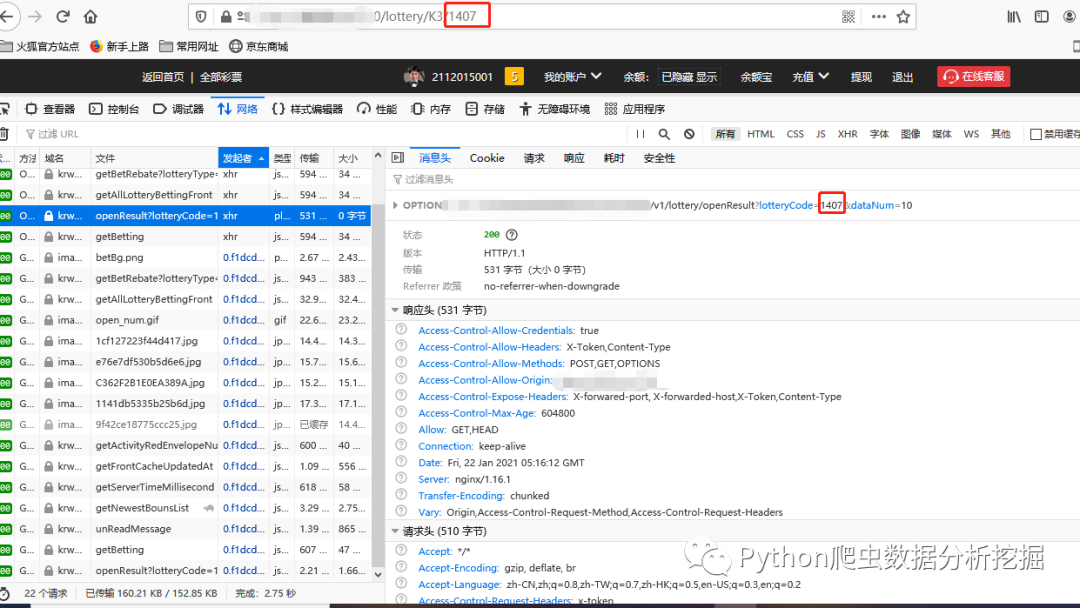Image resolution: width=1080 pixels, height=608 pixels.
Task: Open the 常用网址 bookmark folder
Action: tap(189, 46)
